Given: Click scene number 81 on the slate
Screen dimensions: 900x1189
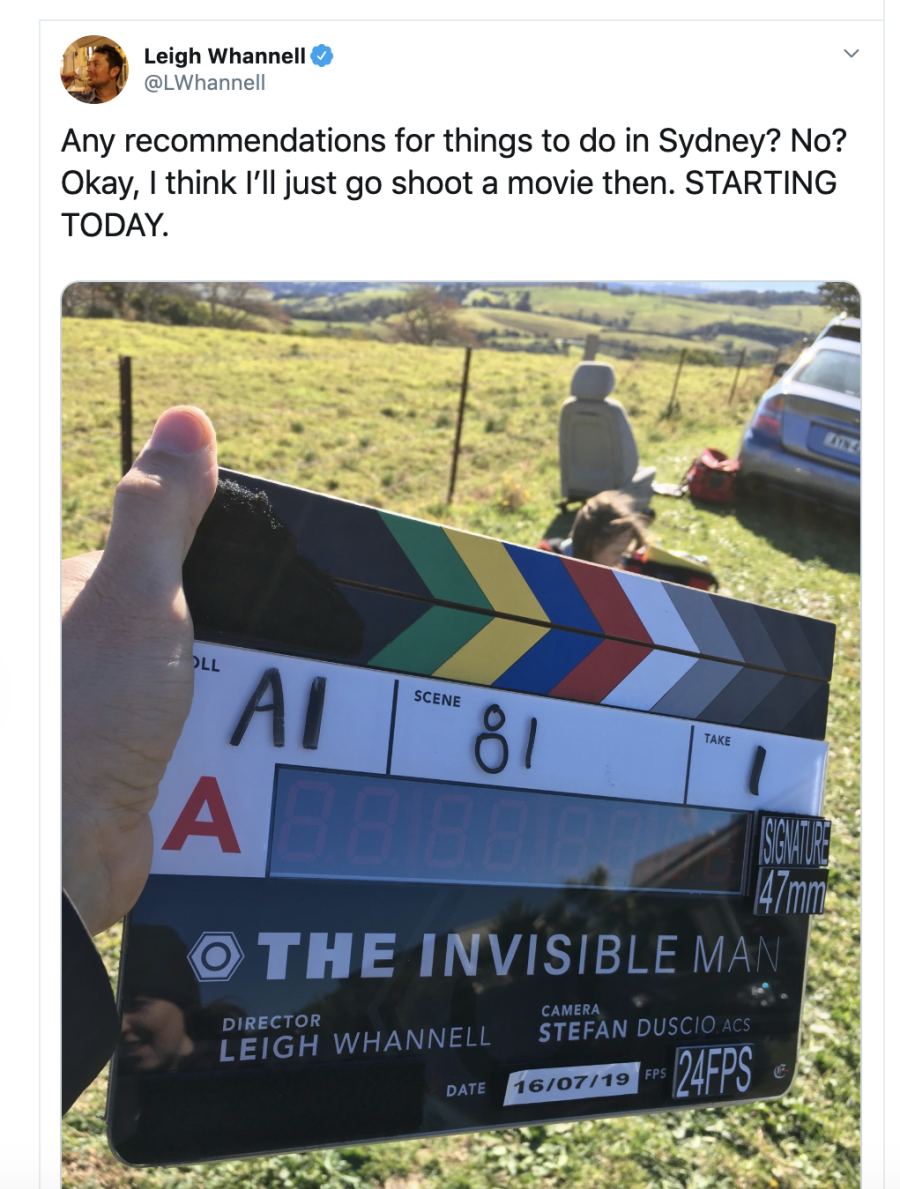Looking at the screenshot, I should [x=505, y=738].
